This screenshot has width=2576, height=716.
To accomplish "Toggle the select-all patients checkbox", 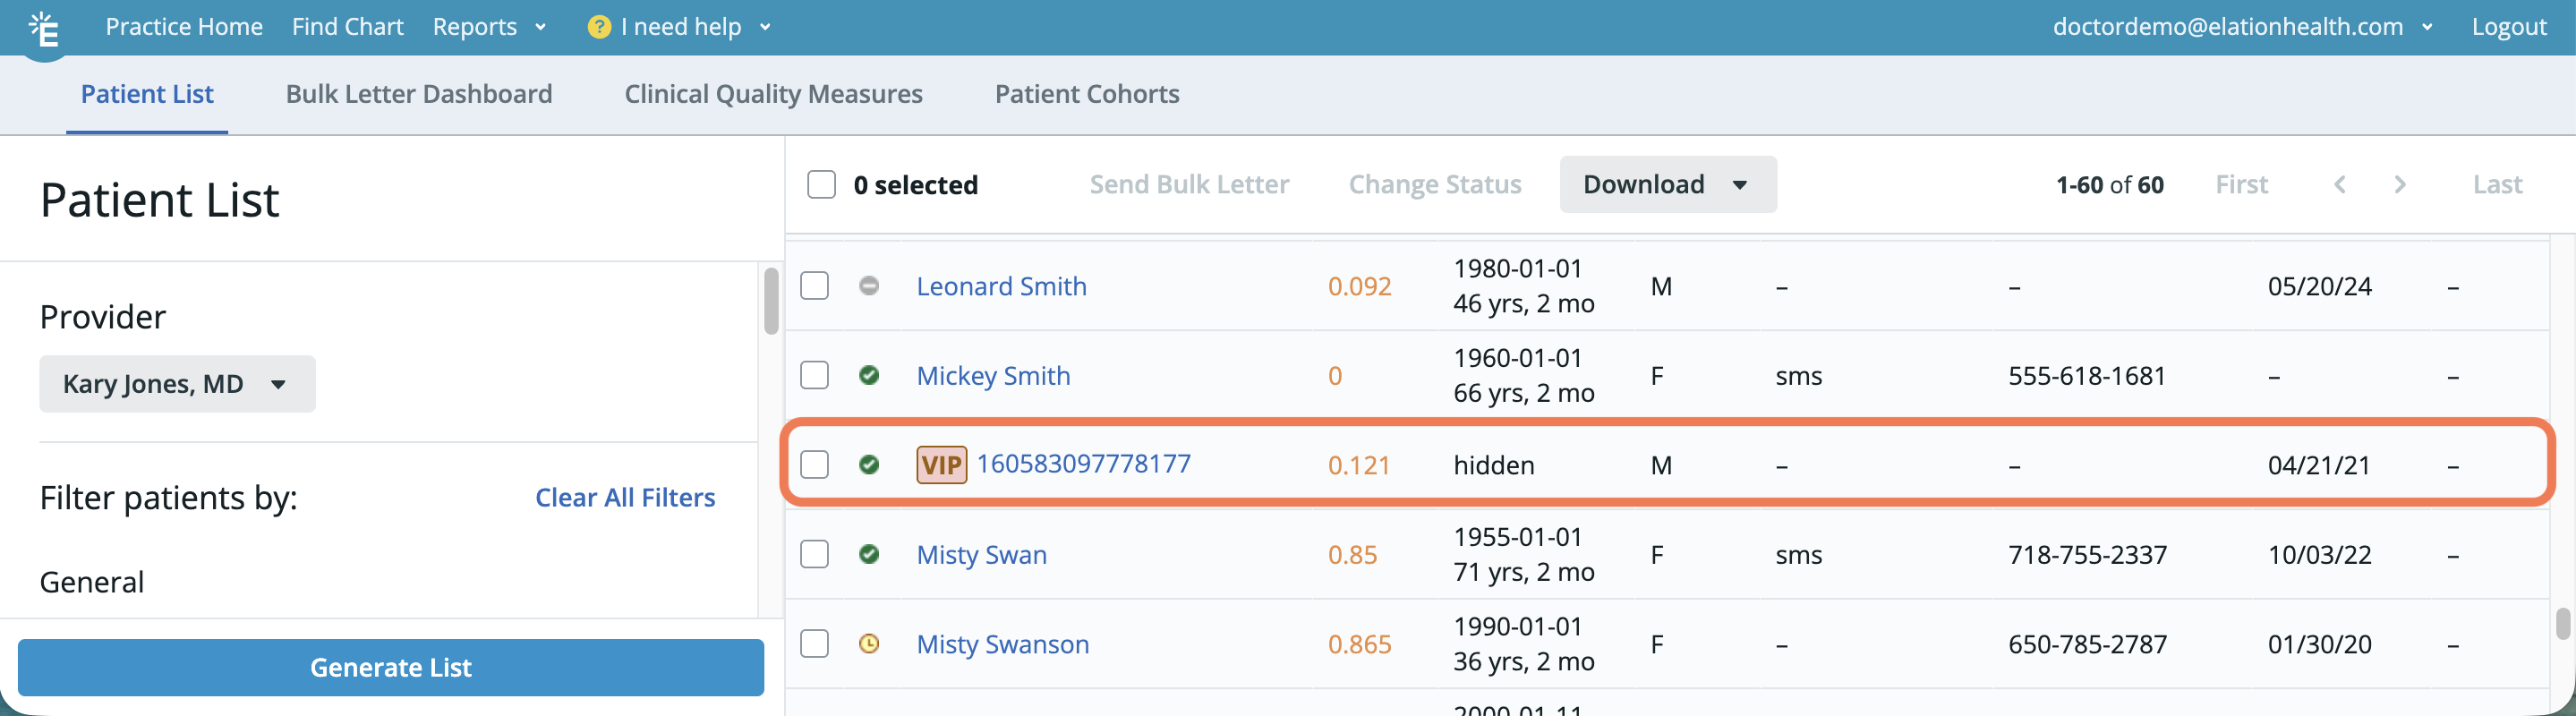I will pos(821,184).
